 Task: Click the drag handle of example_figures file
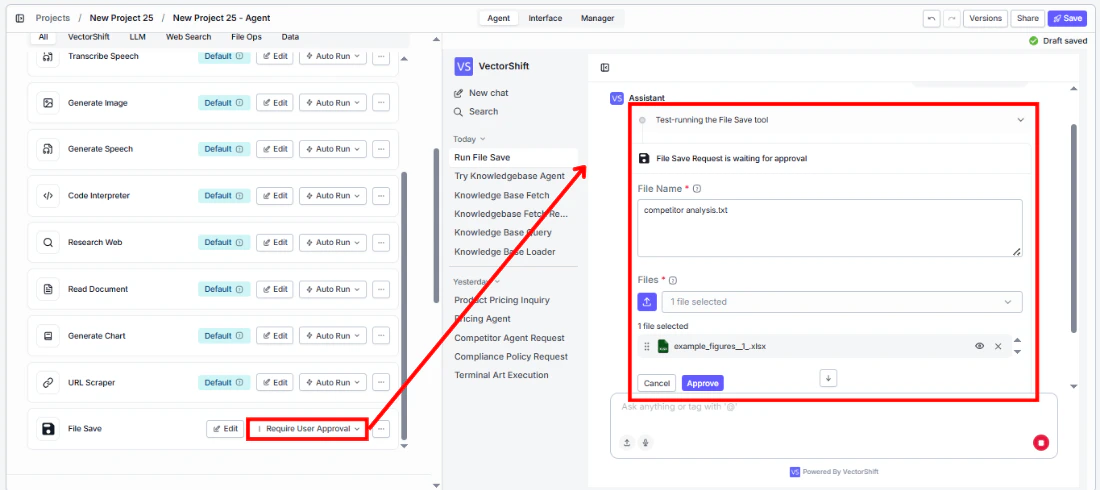tap(647, 346)
